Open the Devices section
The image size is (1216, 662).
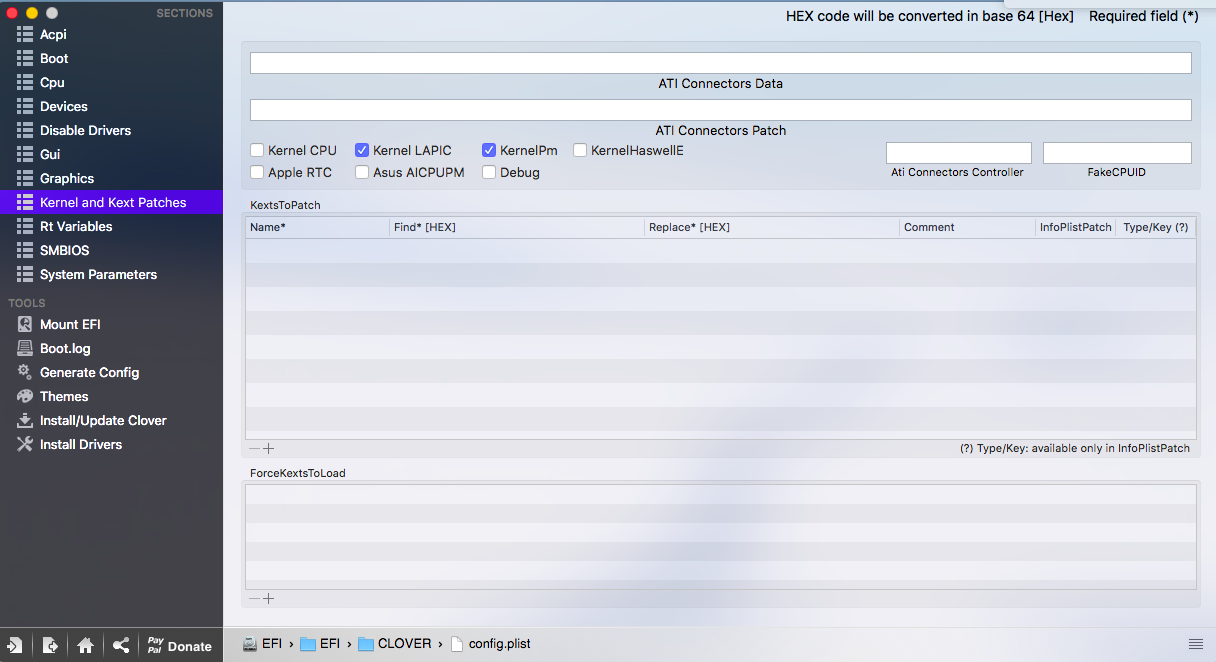(x=111, y=106)
